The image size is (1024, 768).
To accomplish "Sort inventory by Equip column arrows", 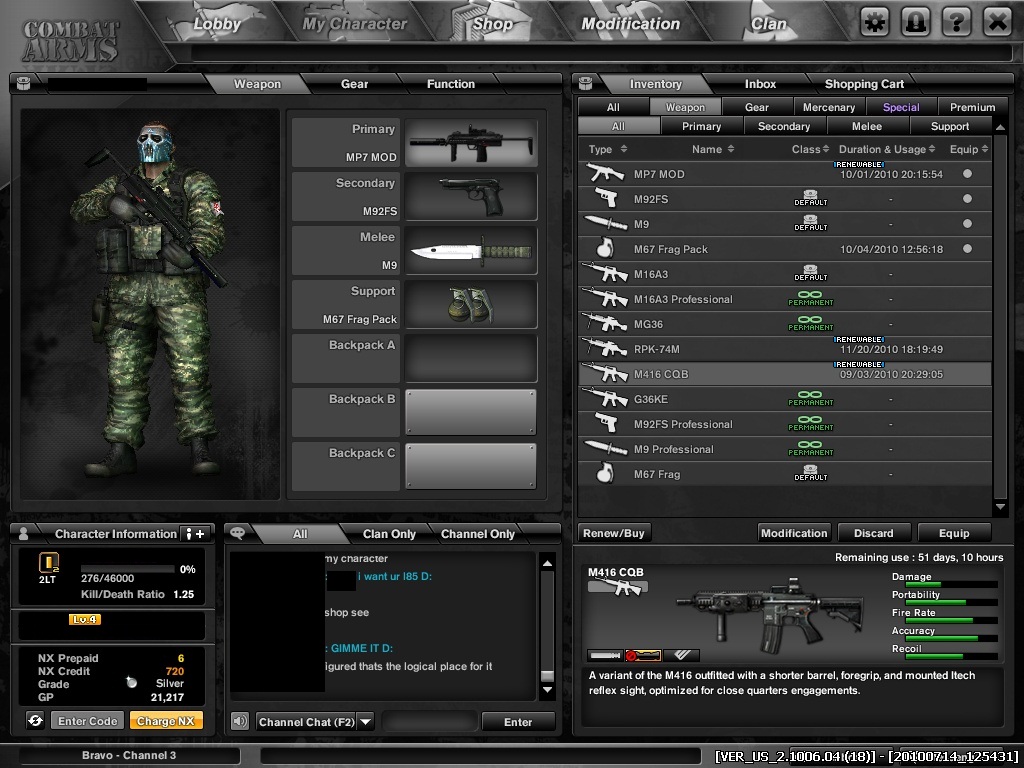I will pos(985,149).
